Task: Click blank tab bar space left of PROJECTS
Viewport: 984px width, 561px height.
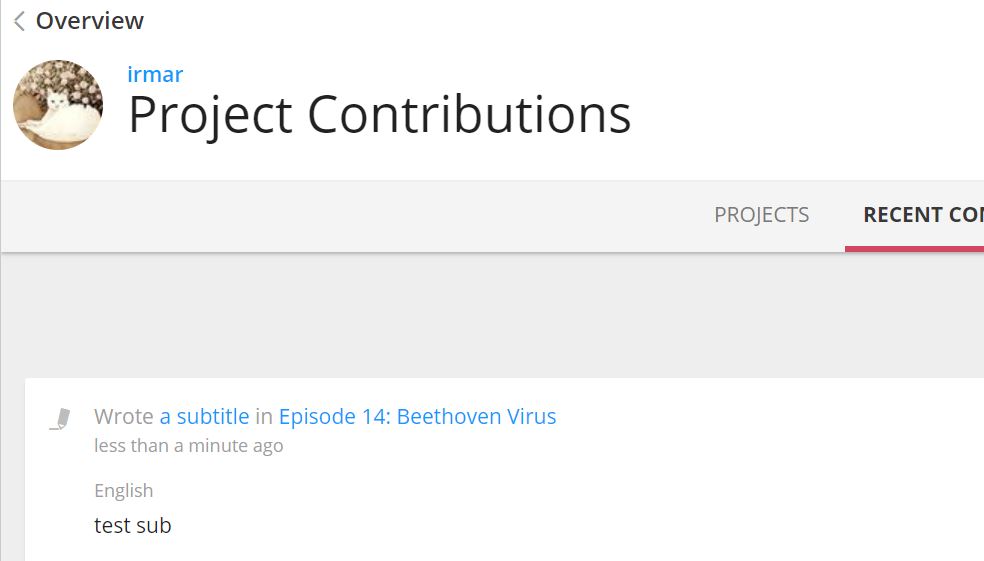Action: pyautogui.click(x=351, y=215)
